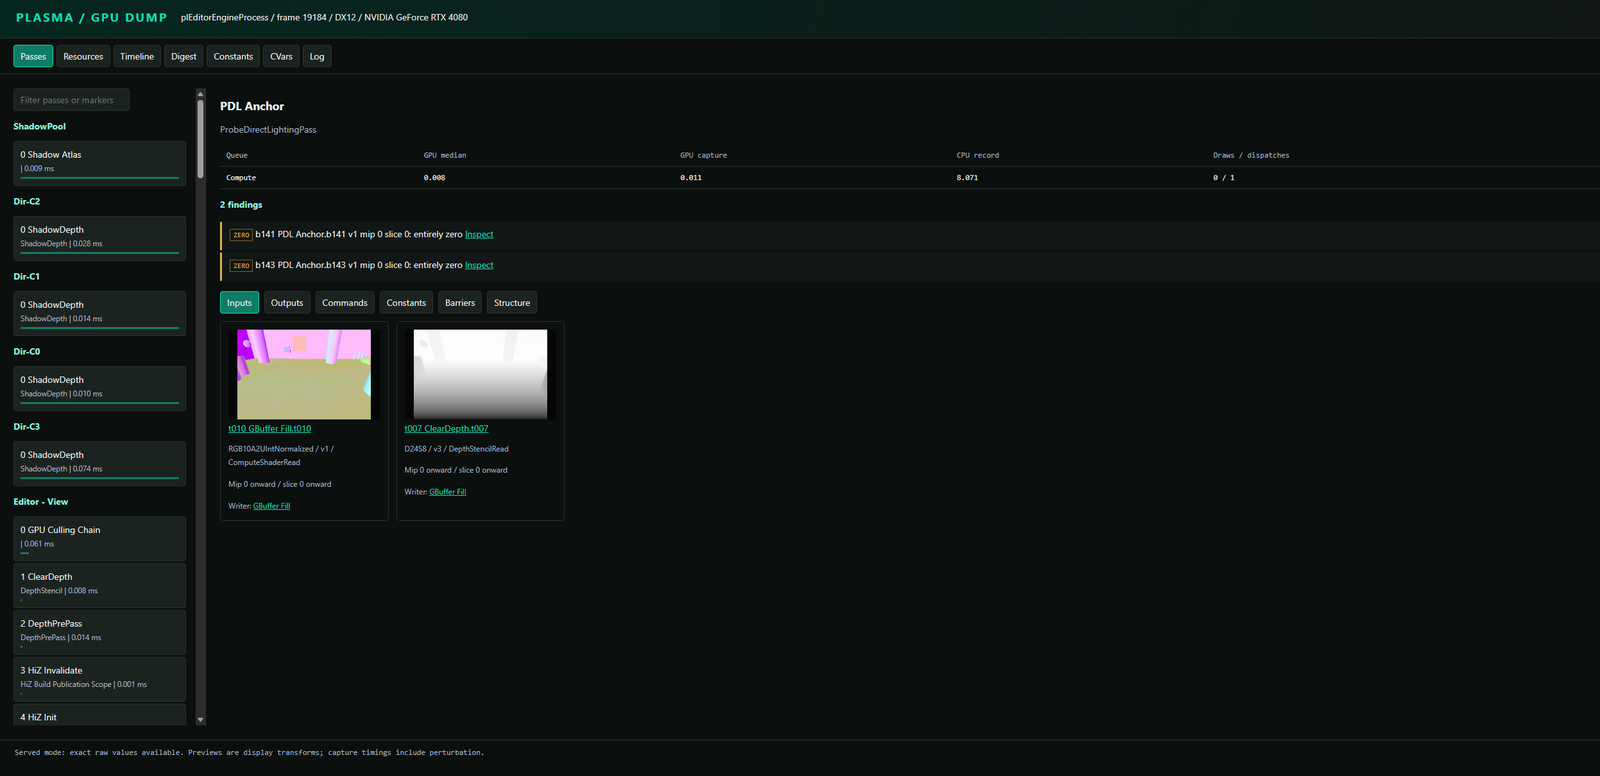The height and width of the screenshot is (776, 1600).
Task: Show the pass Constants section
Action: (406, 303)
